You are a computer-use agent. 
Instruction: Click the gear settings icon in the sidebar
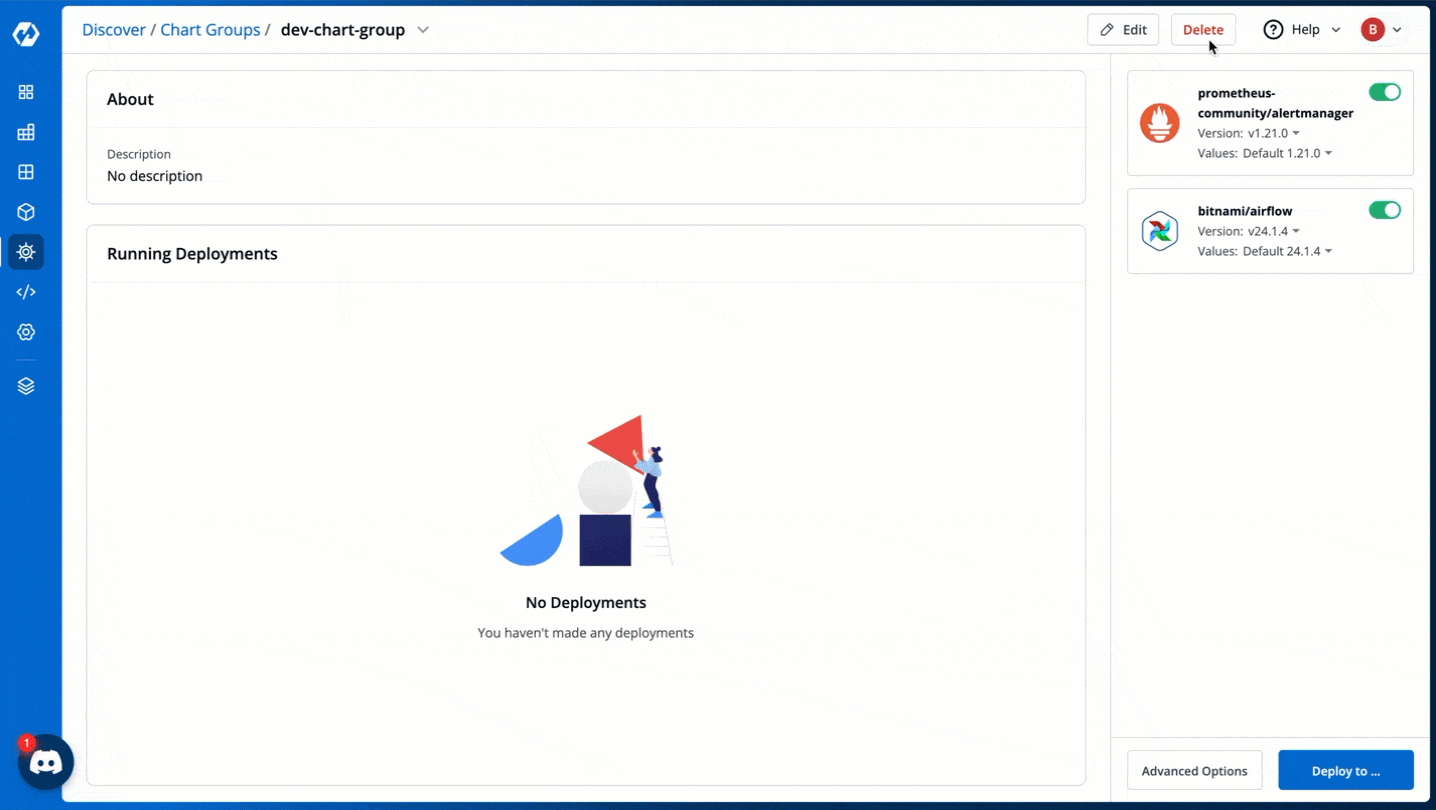click(26, 331)
